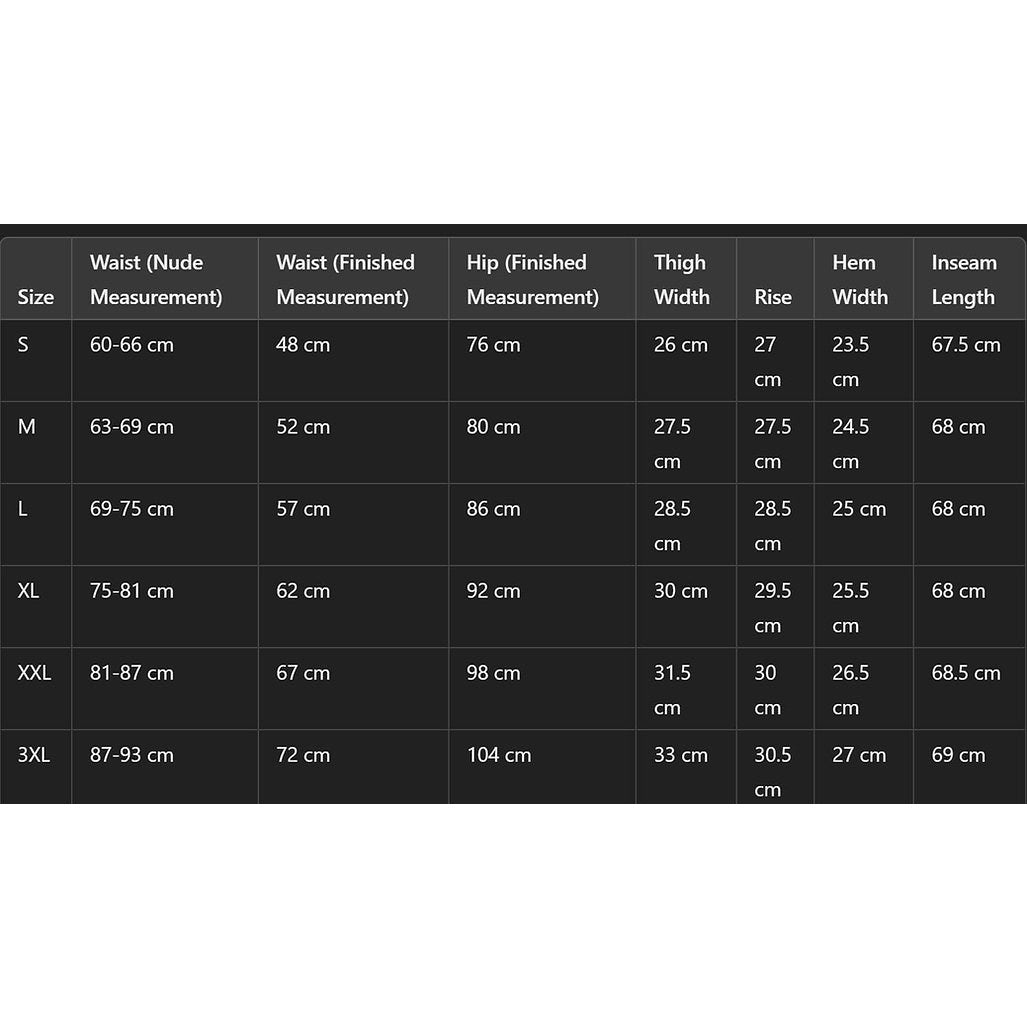1027x1027 pixels.
Task: Click the Thigh Width column header
Action: [681, 280]
